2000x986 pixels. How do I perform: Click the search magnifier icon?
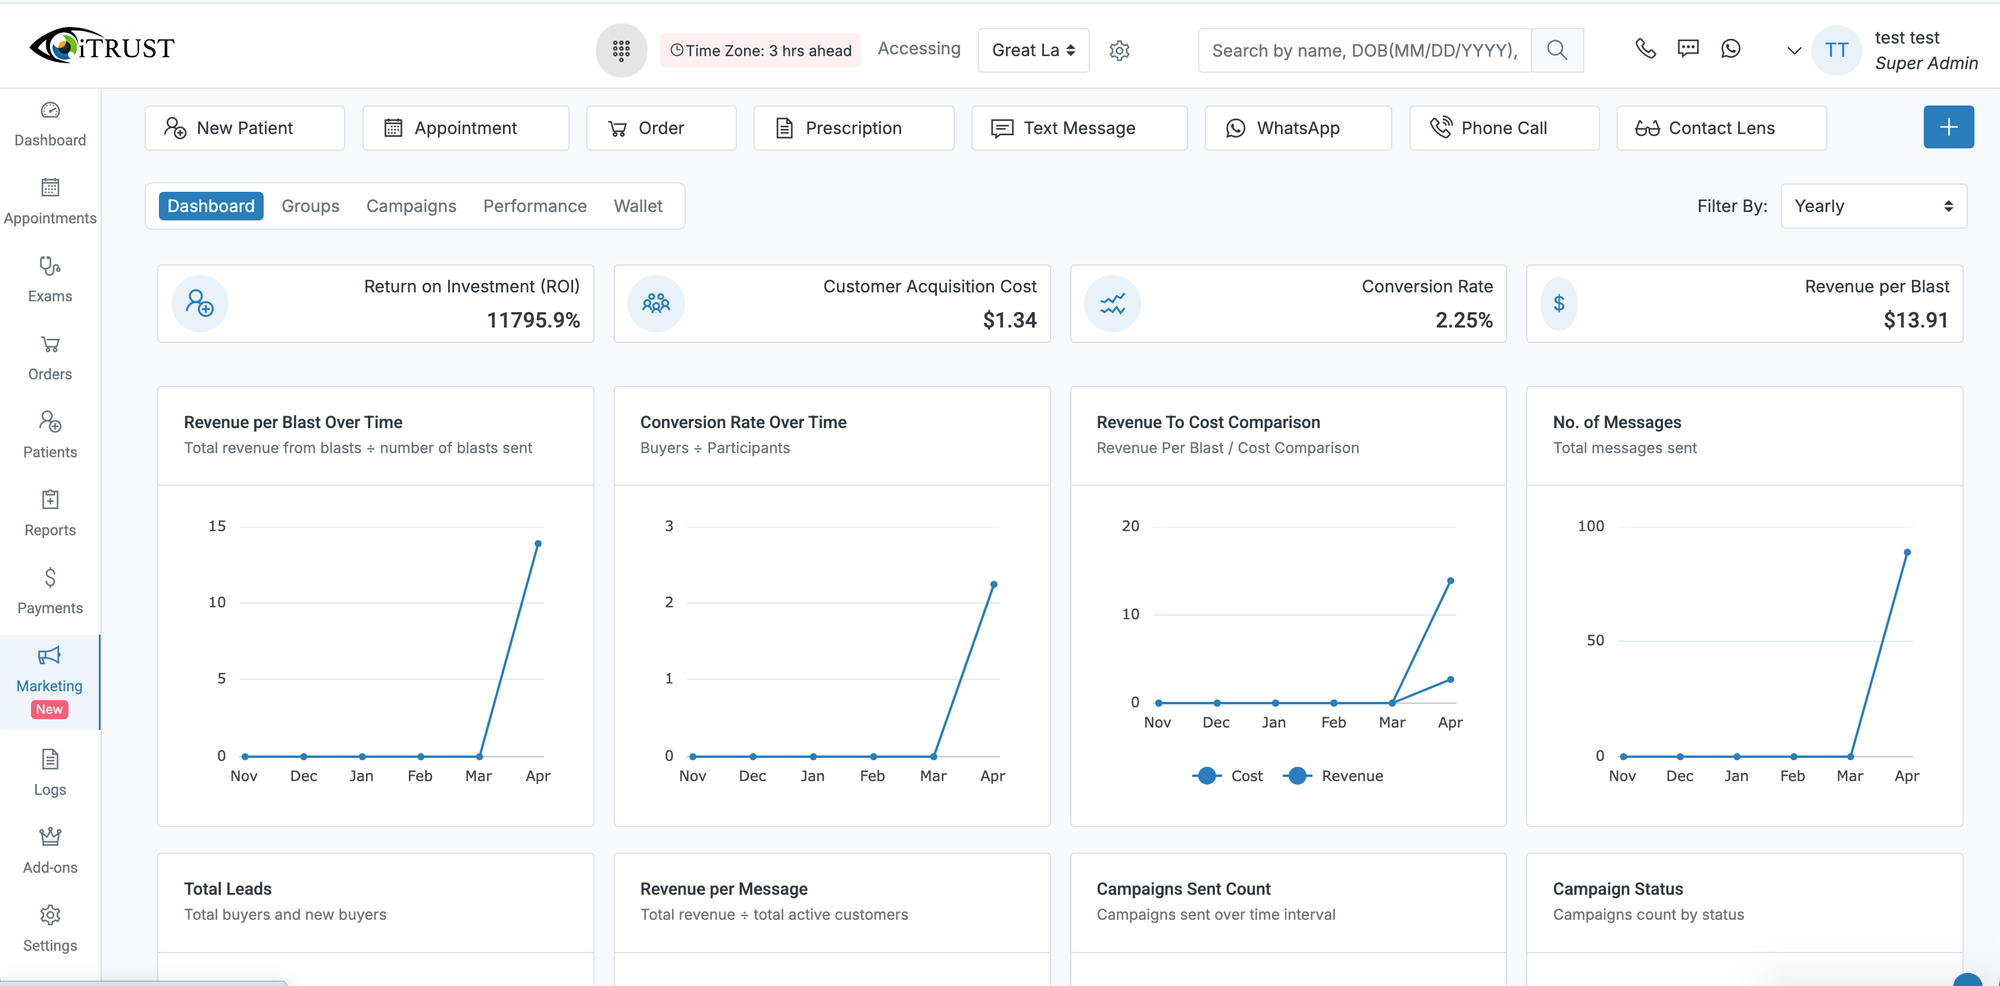click(x=1556, y=50)
